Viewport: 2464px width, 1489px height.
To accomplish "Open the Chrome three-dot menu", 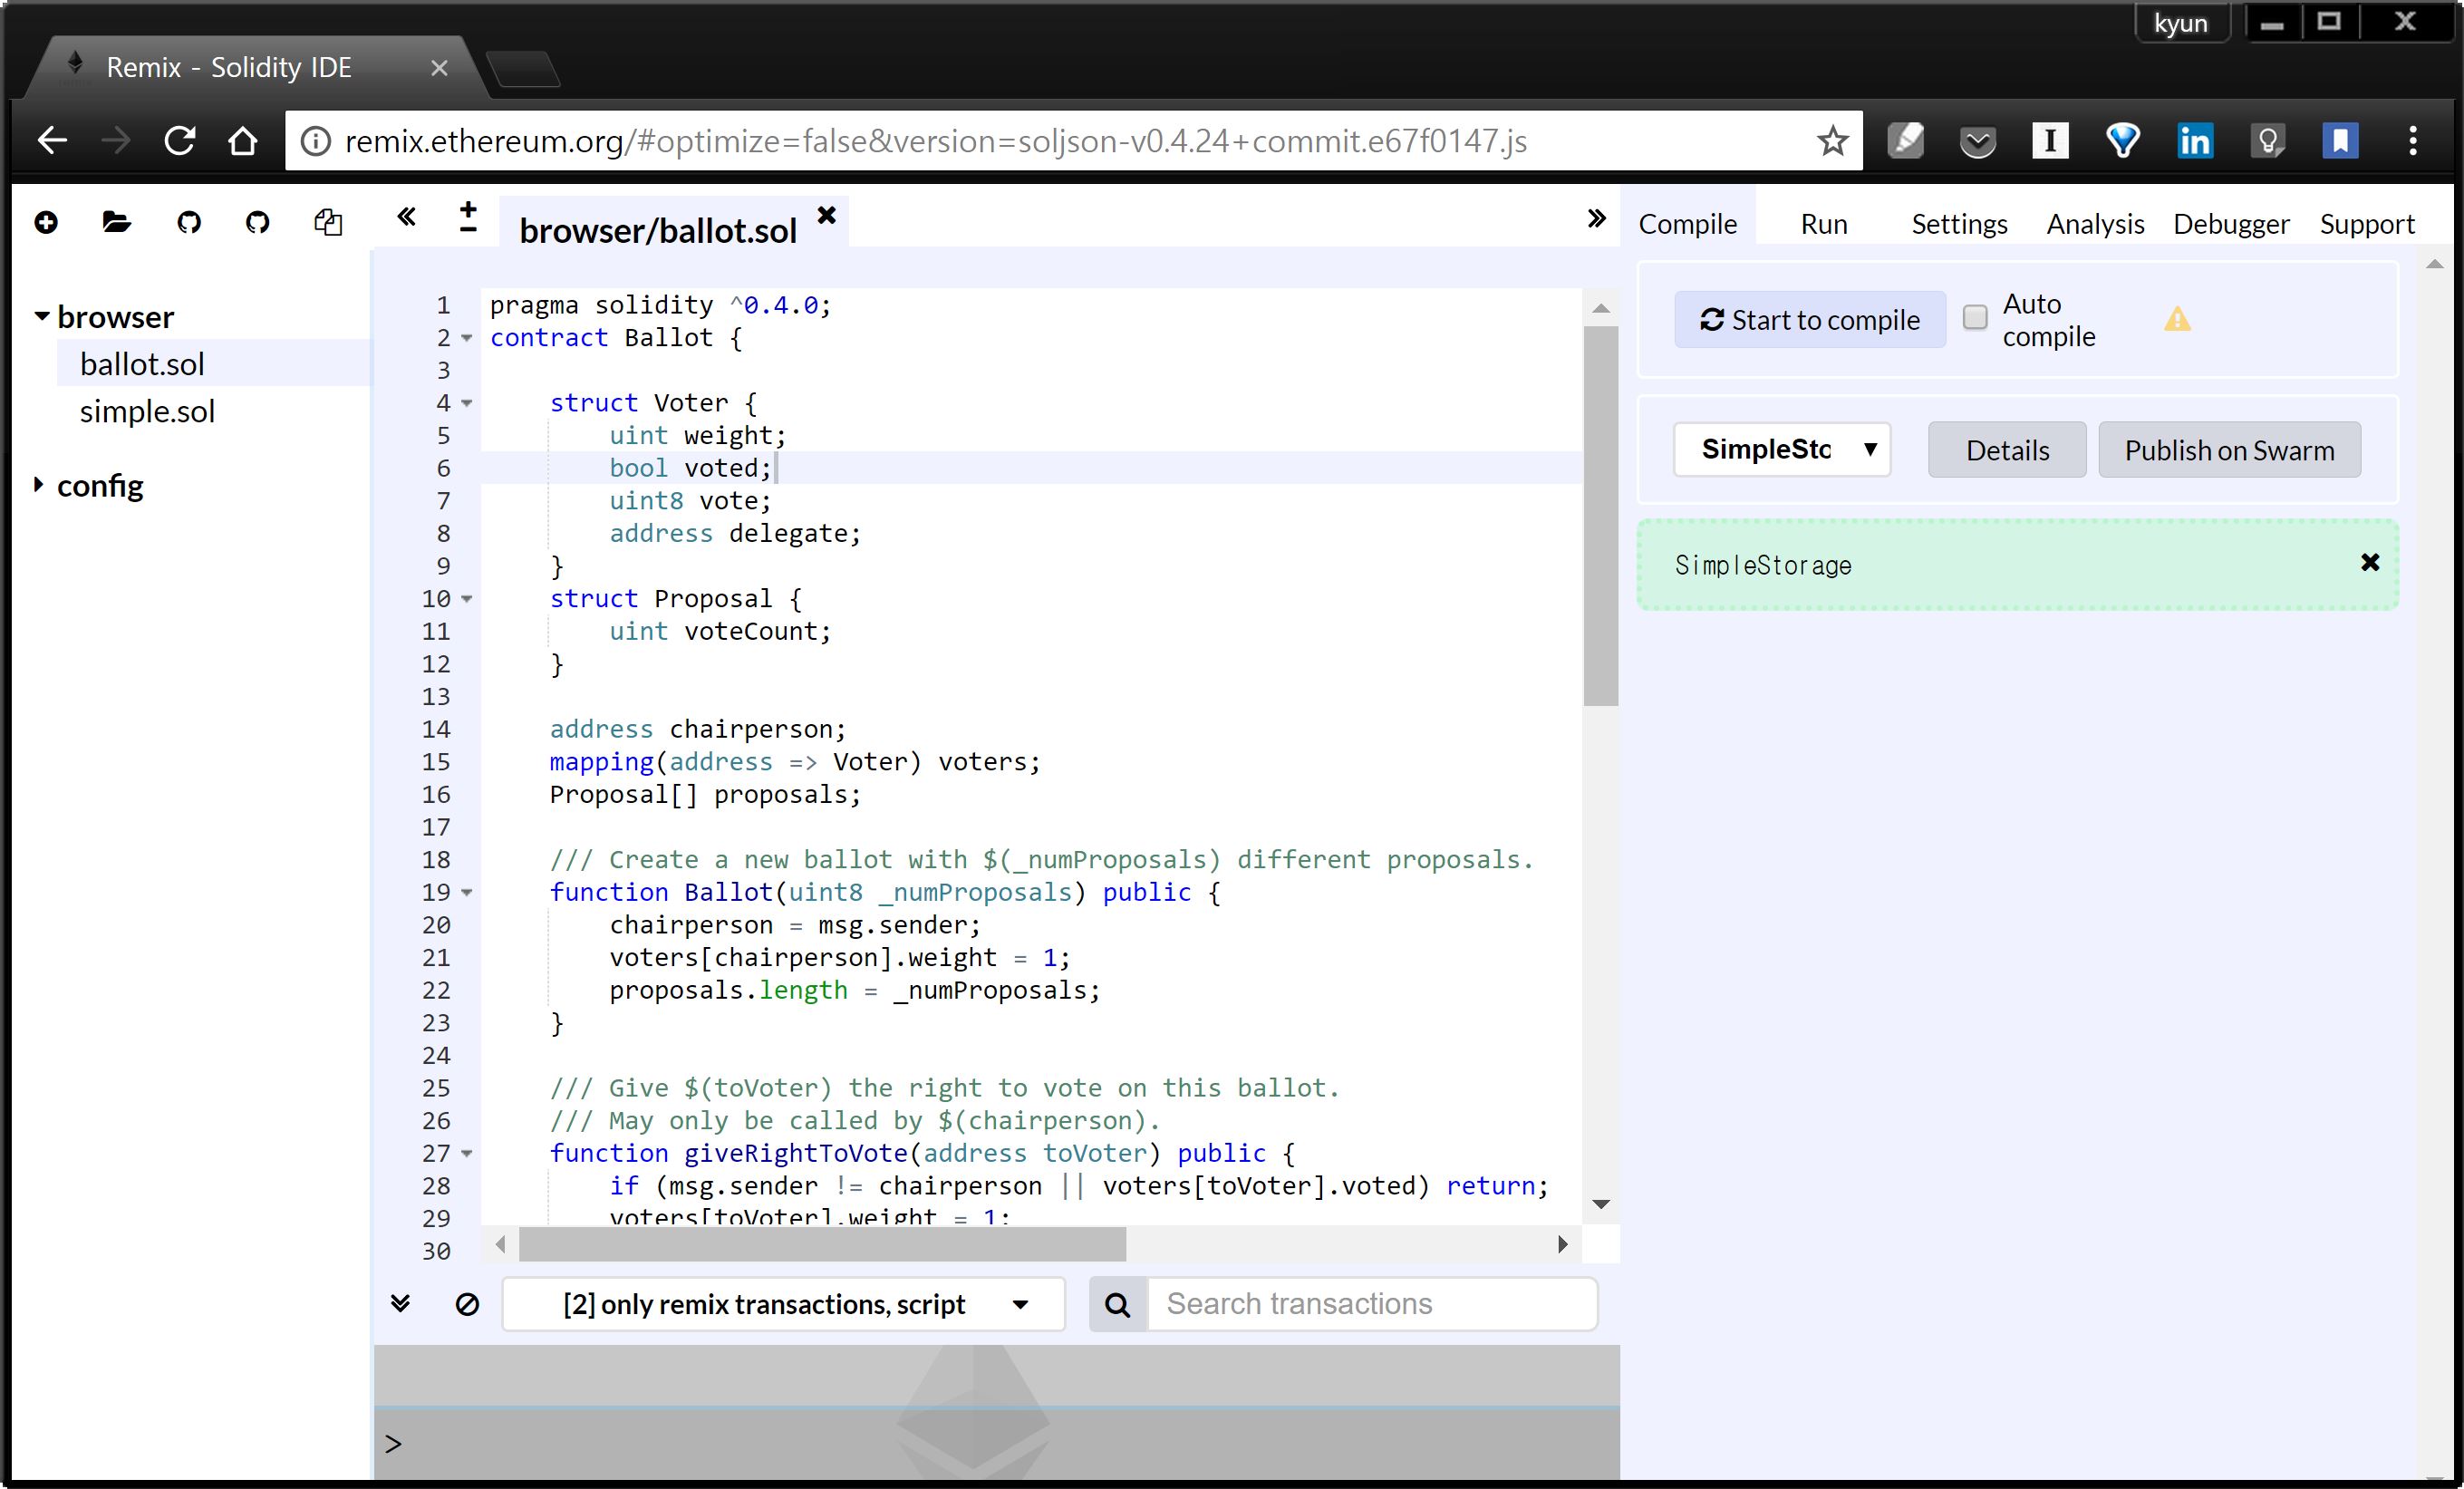I will click(x=2412, y=141).
